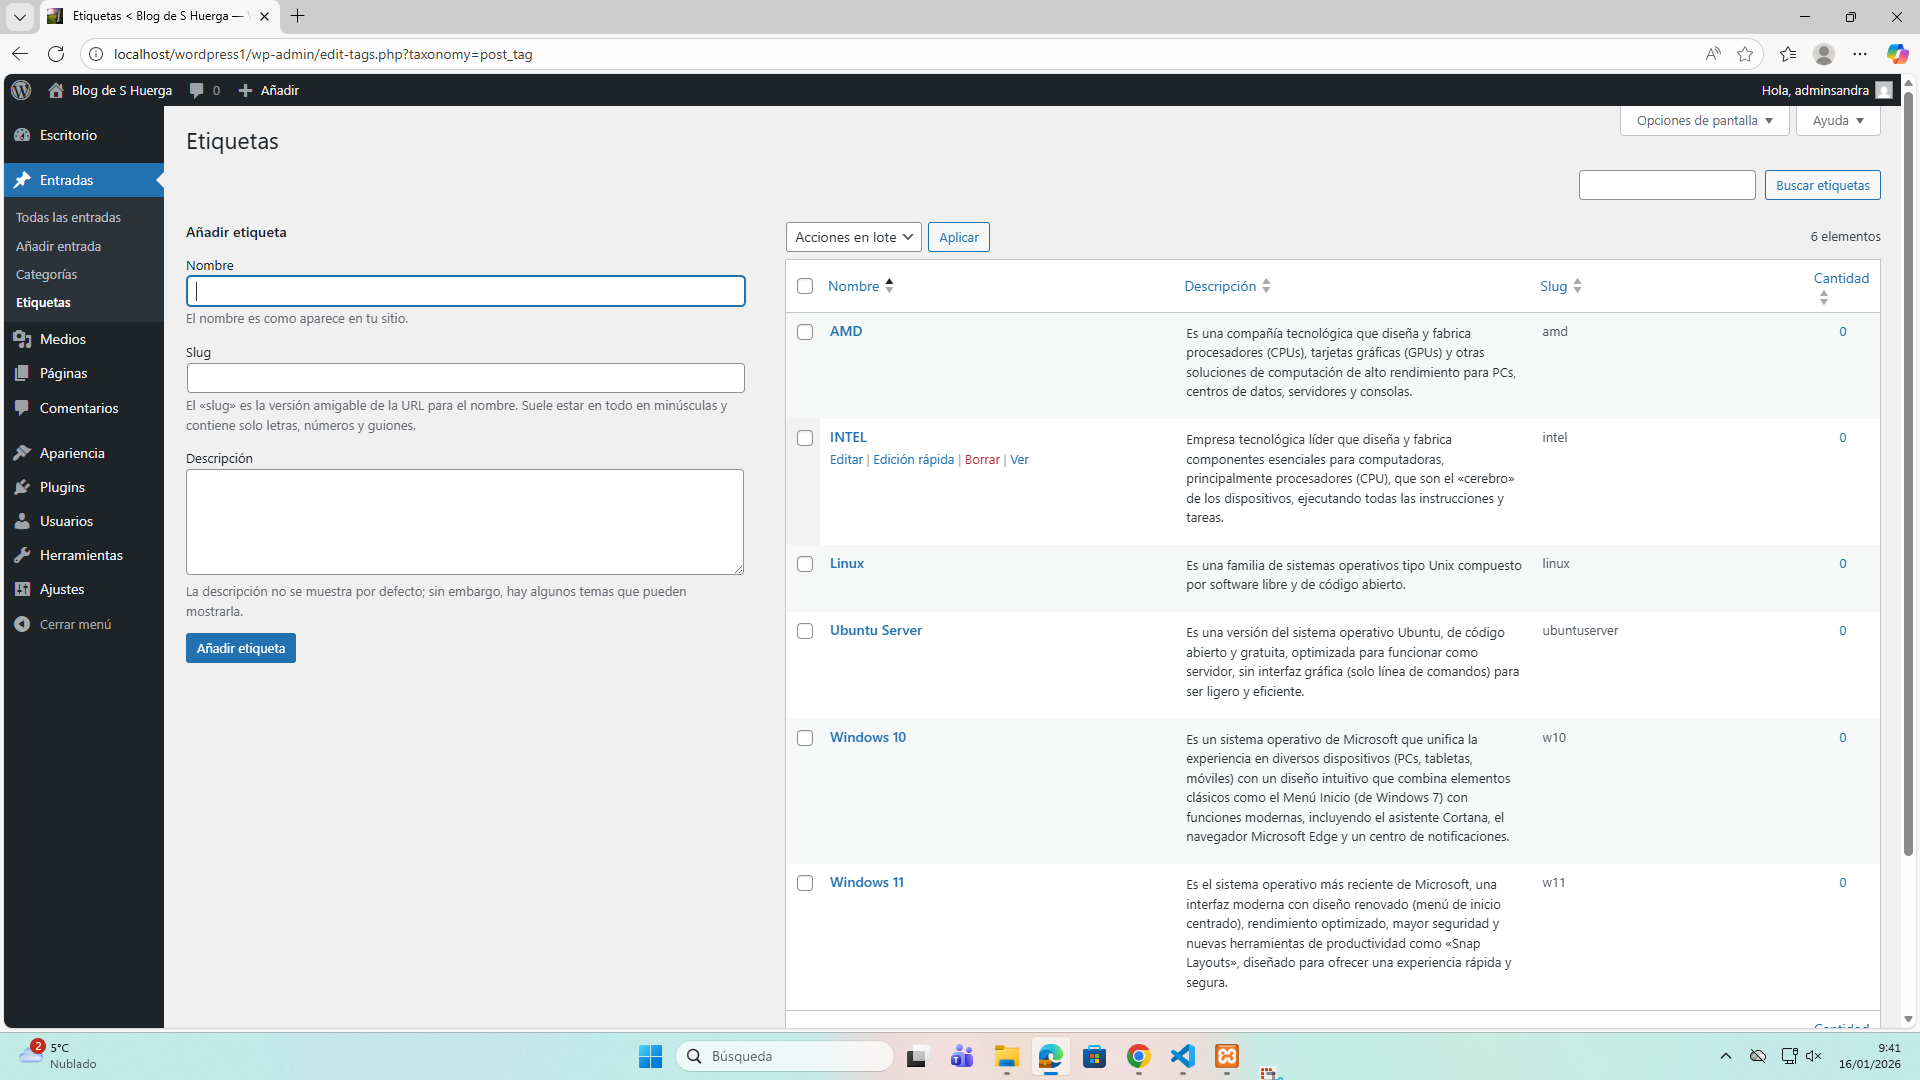
Task: Open Herramientas from the sidebar
Action: pyautogui.click(x=81, y=555)
